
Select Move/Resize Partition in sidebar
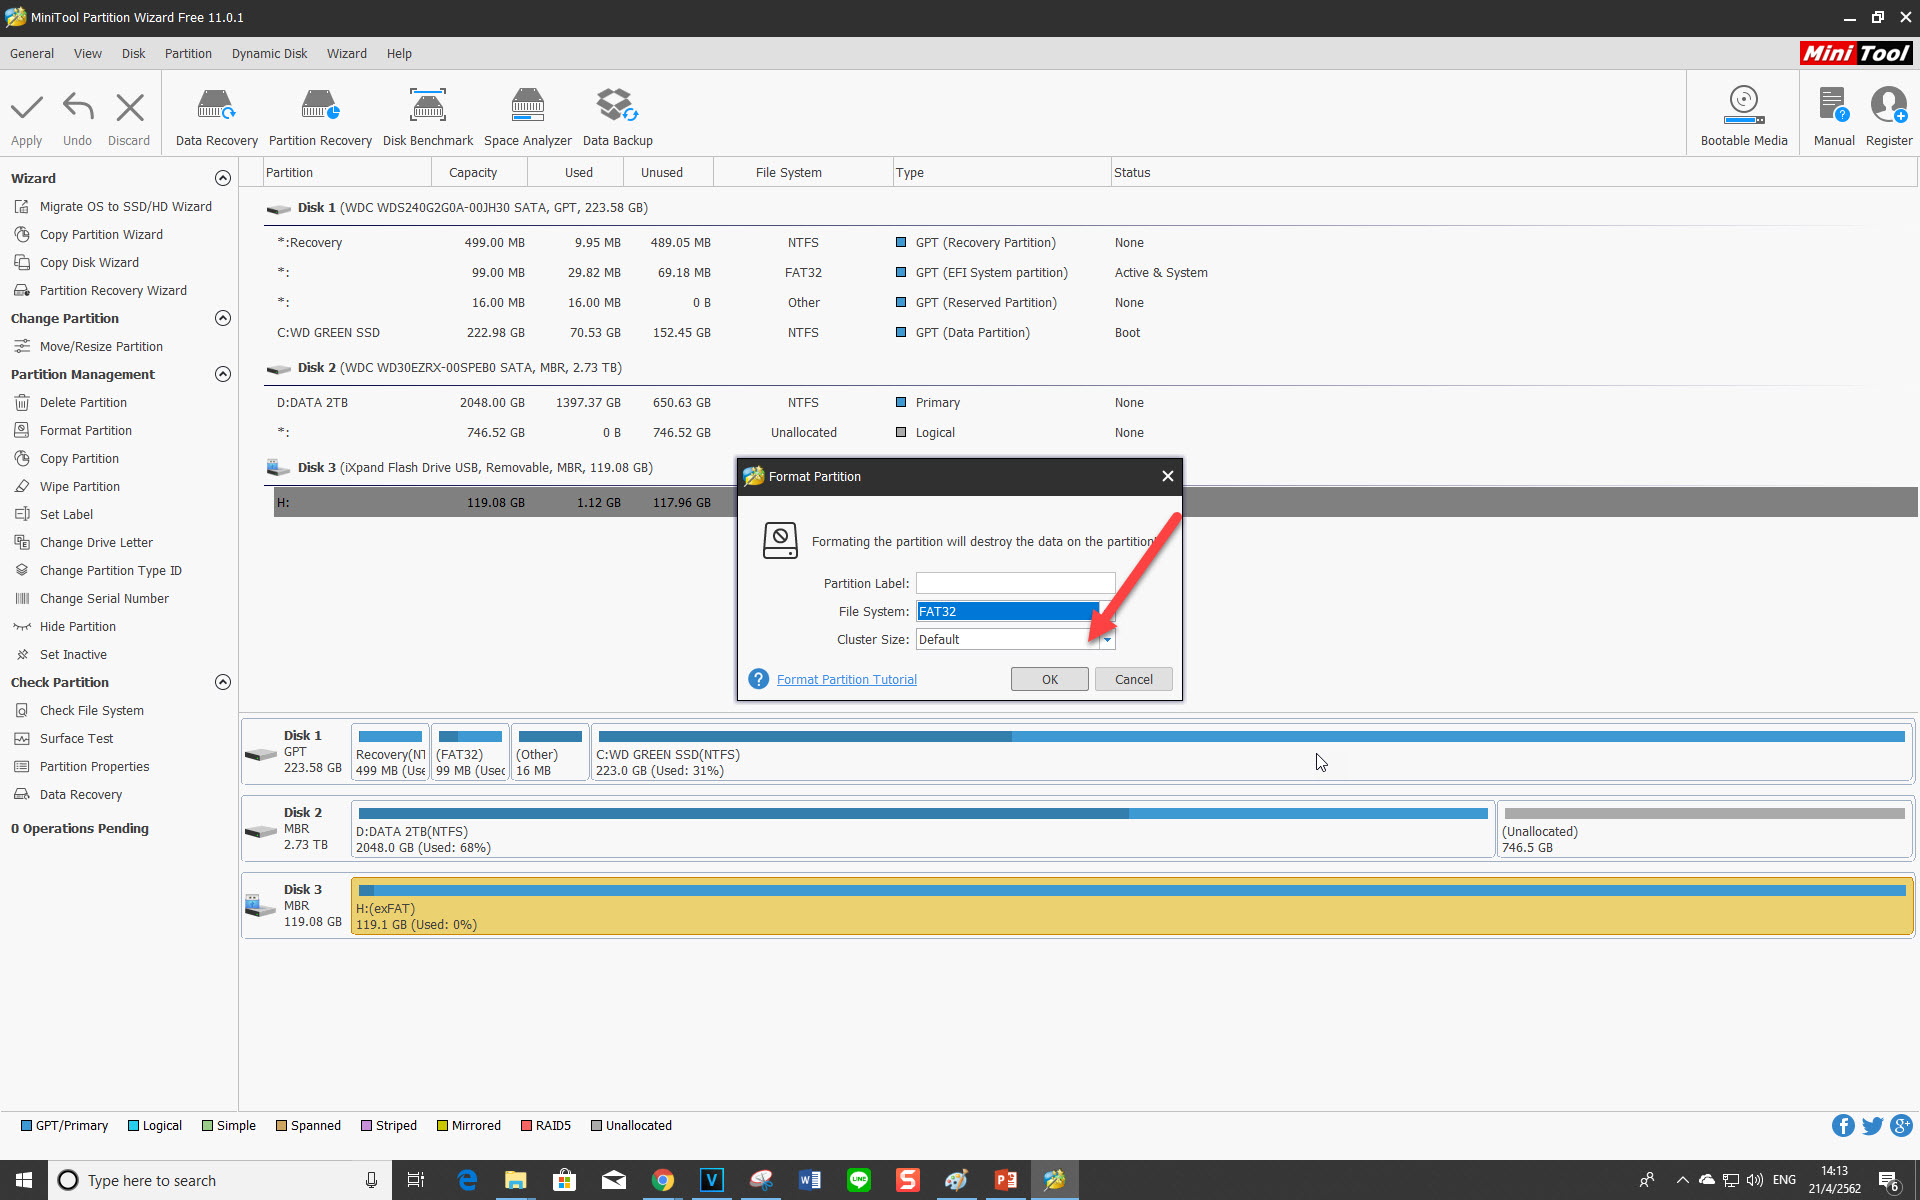click(x=101, y=346)
